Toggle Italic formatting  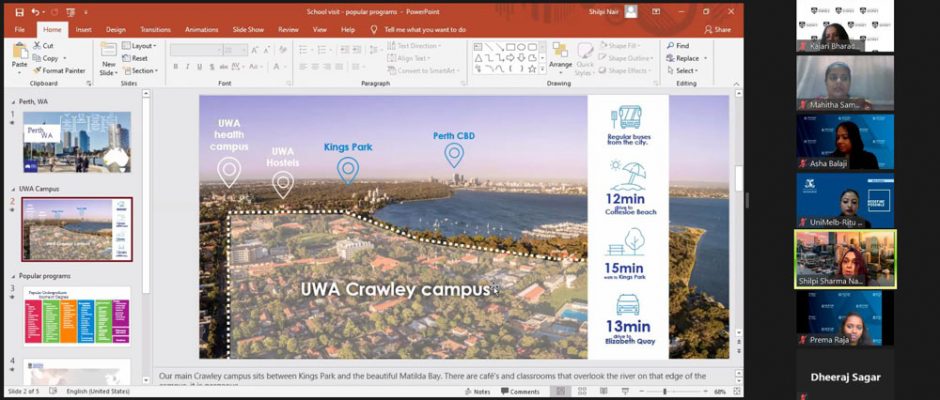pyautogui.click(x=188, y=67)
